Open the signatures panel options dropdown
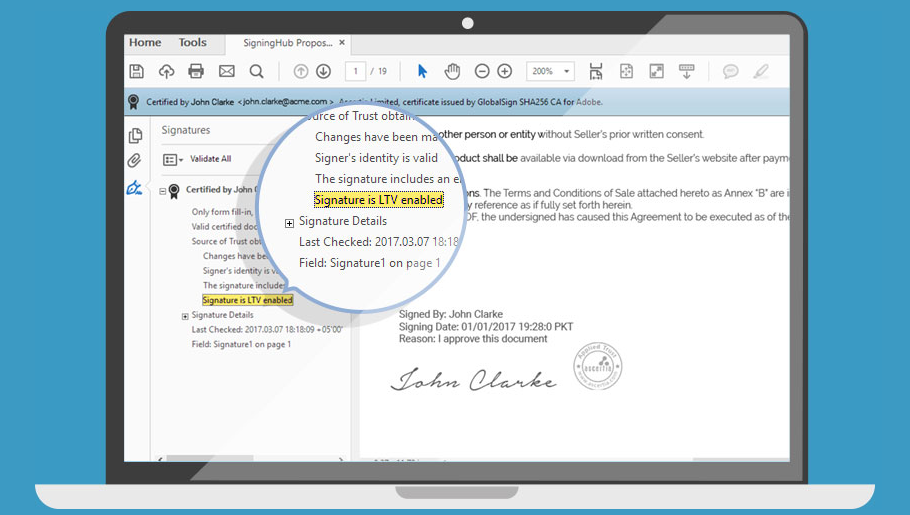The image size is (910, 515). pos(172,159)
